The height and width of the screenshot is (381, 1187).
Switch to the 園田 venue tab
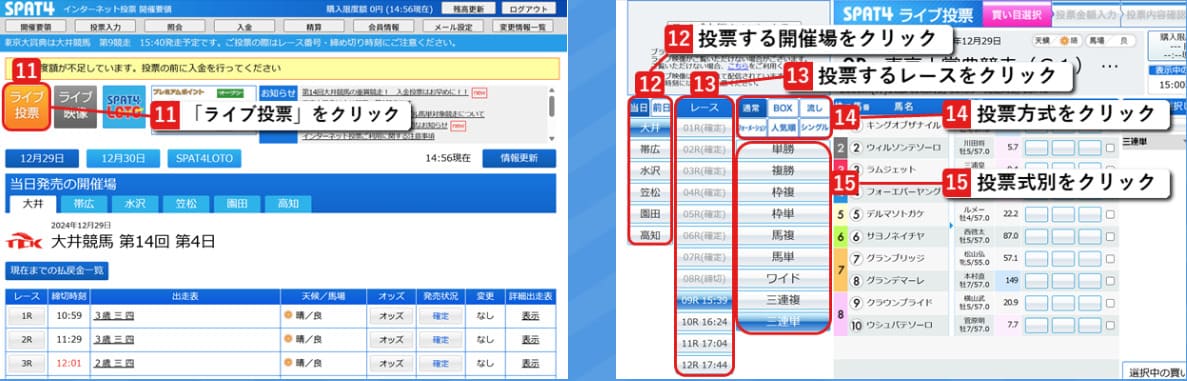pyautogui.click(x=237, y=203)
